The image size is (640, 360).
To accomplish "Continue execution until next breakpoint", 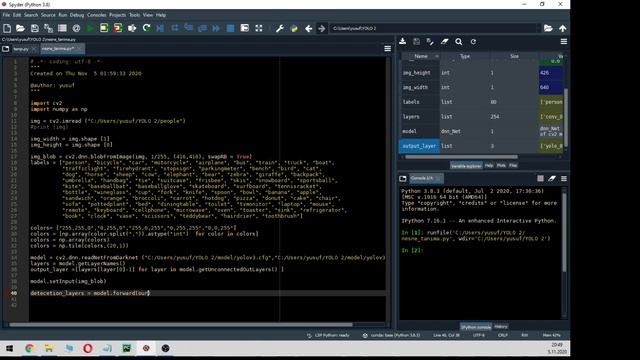I will click(x=216, y=28).
